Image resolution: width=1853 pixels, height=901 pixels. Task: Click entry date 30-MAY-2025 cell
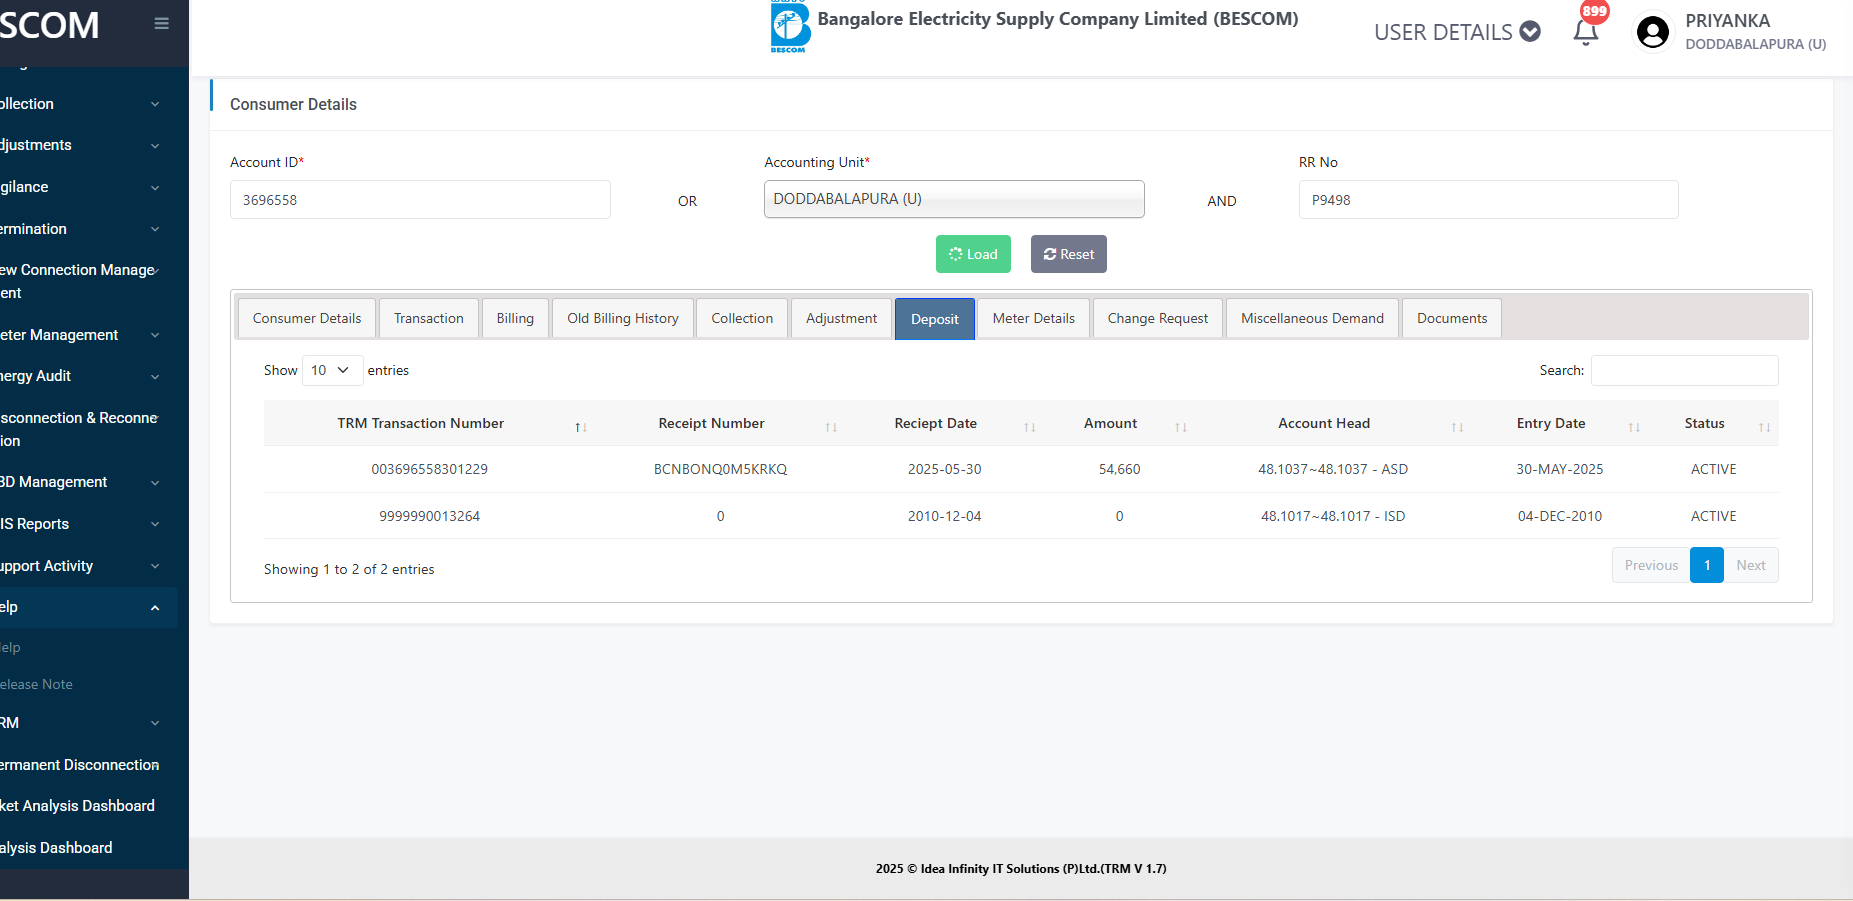pos(1560,469)
